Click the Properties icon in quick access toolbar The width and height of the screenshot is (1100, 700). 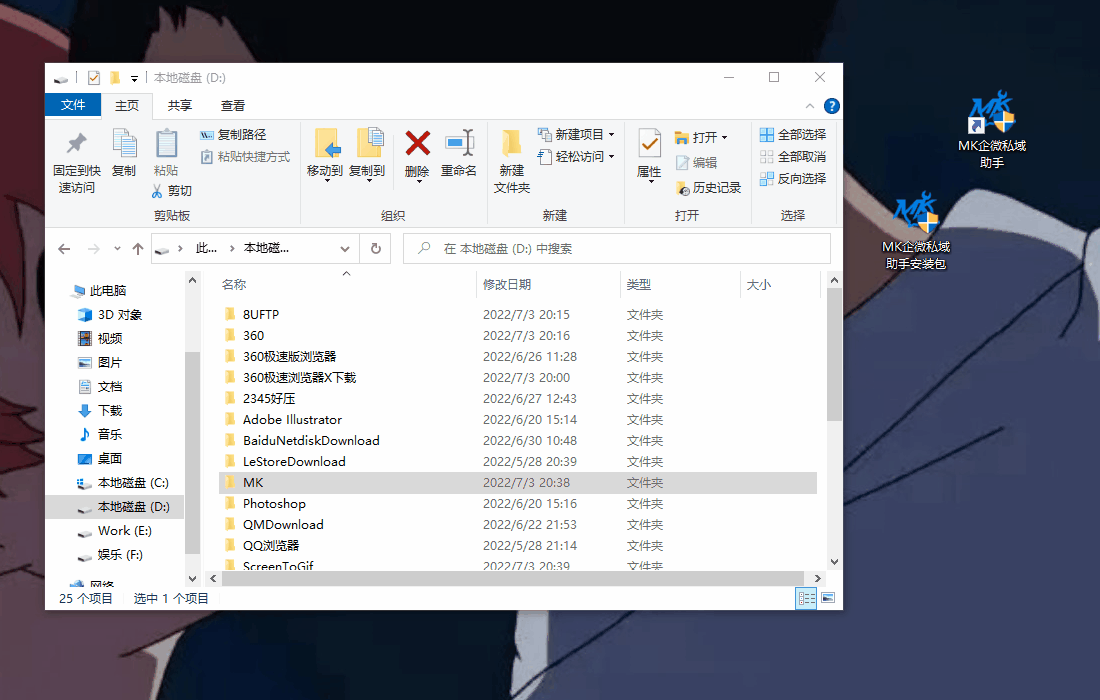pyautogui.click(x=93, y=78)
